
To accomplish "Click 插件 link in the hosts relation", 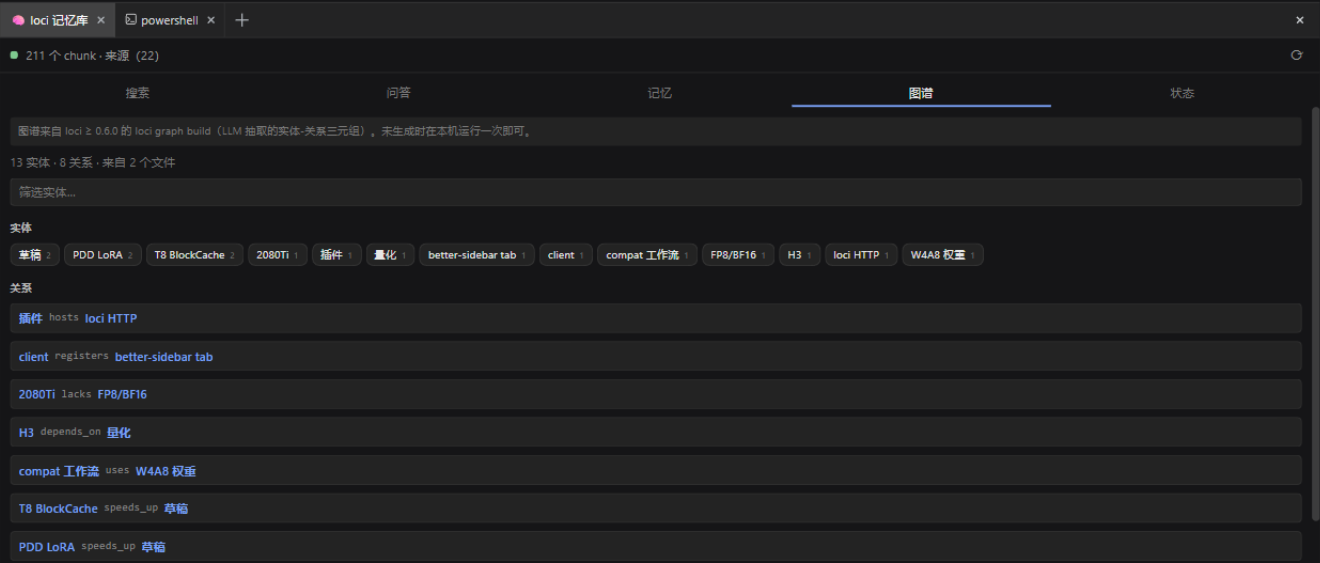I will [x=30, y=318].
